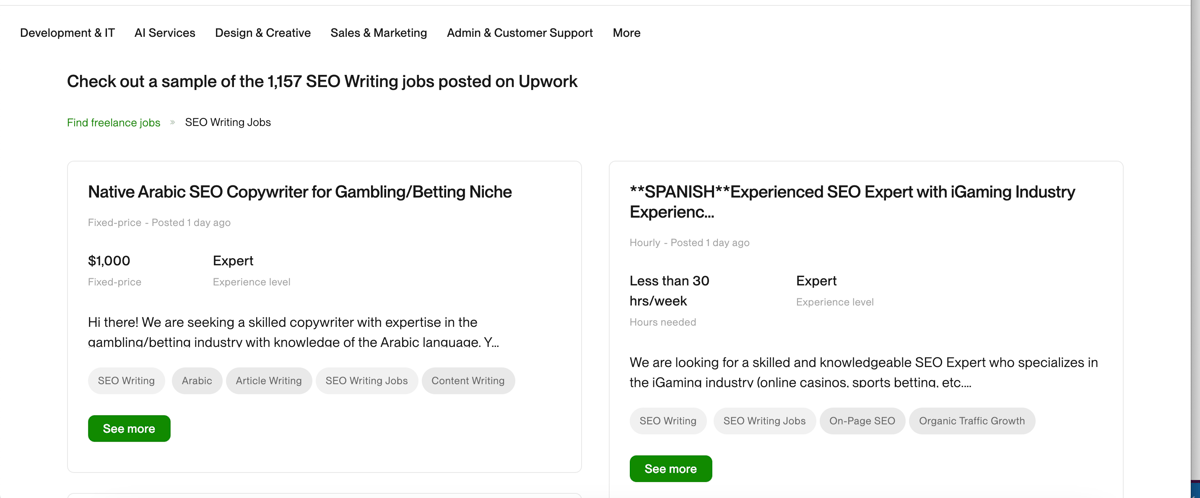See more on the iGaming SEO Expert job
This screenshot has height=498, width=1200.
671,469
